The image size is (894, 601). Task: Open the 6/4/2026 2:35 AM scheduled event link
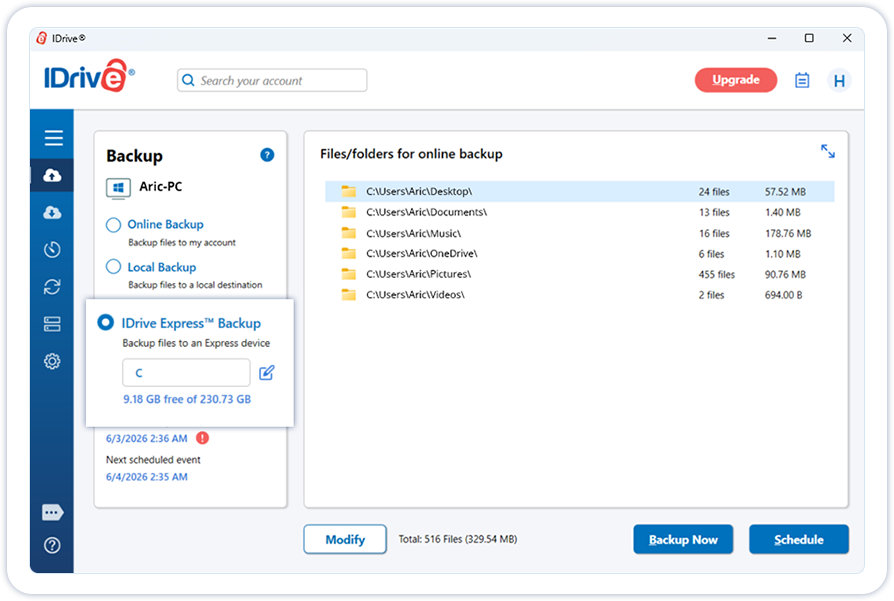(x=147, y=477)
